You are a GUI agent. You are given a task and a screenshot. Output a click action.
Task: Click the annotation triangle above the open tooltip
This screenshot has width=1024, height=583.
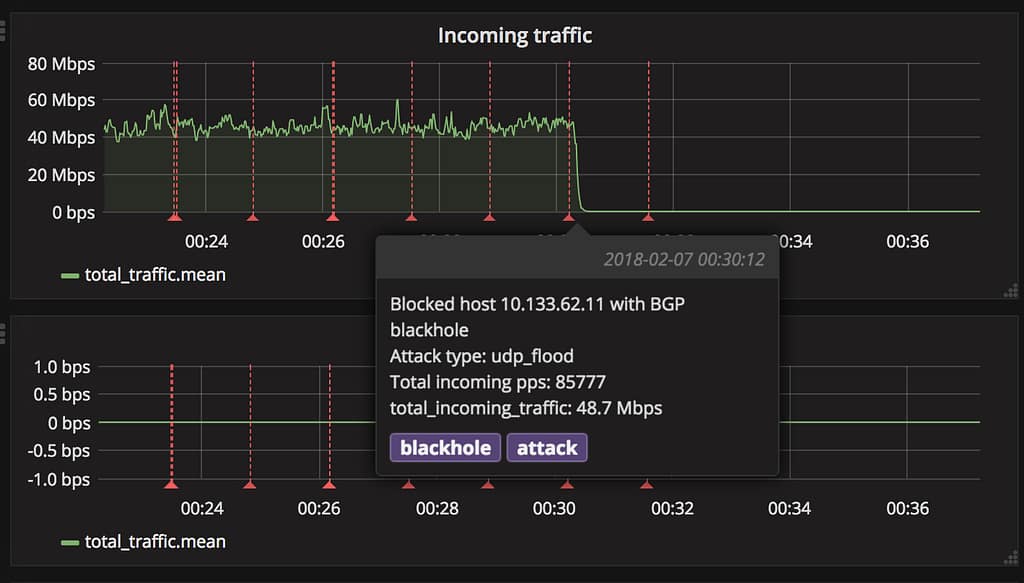569,216
